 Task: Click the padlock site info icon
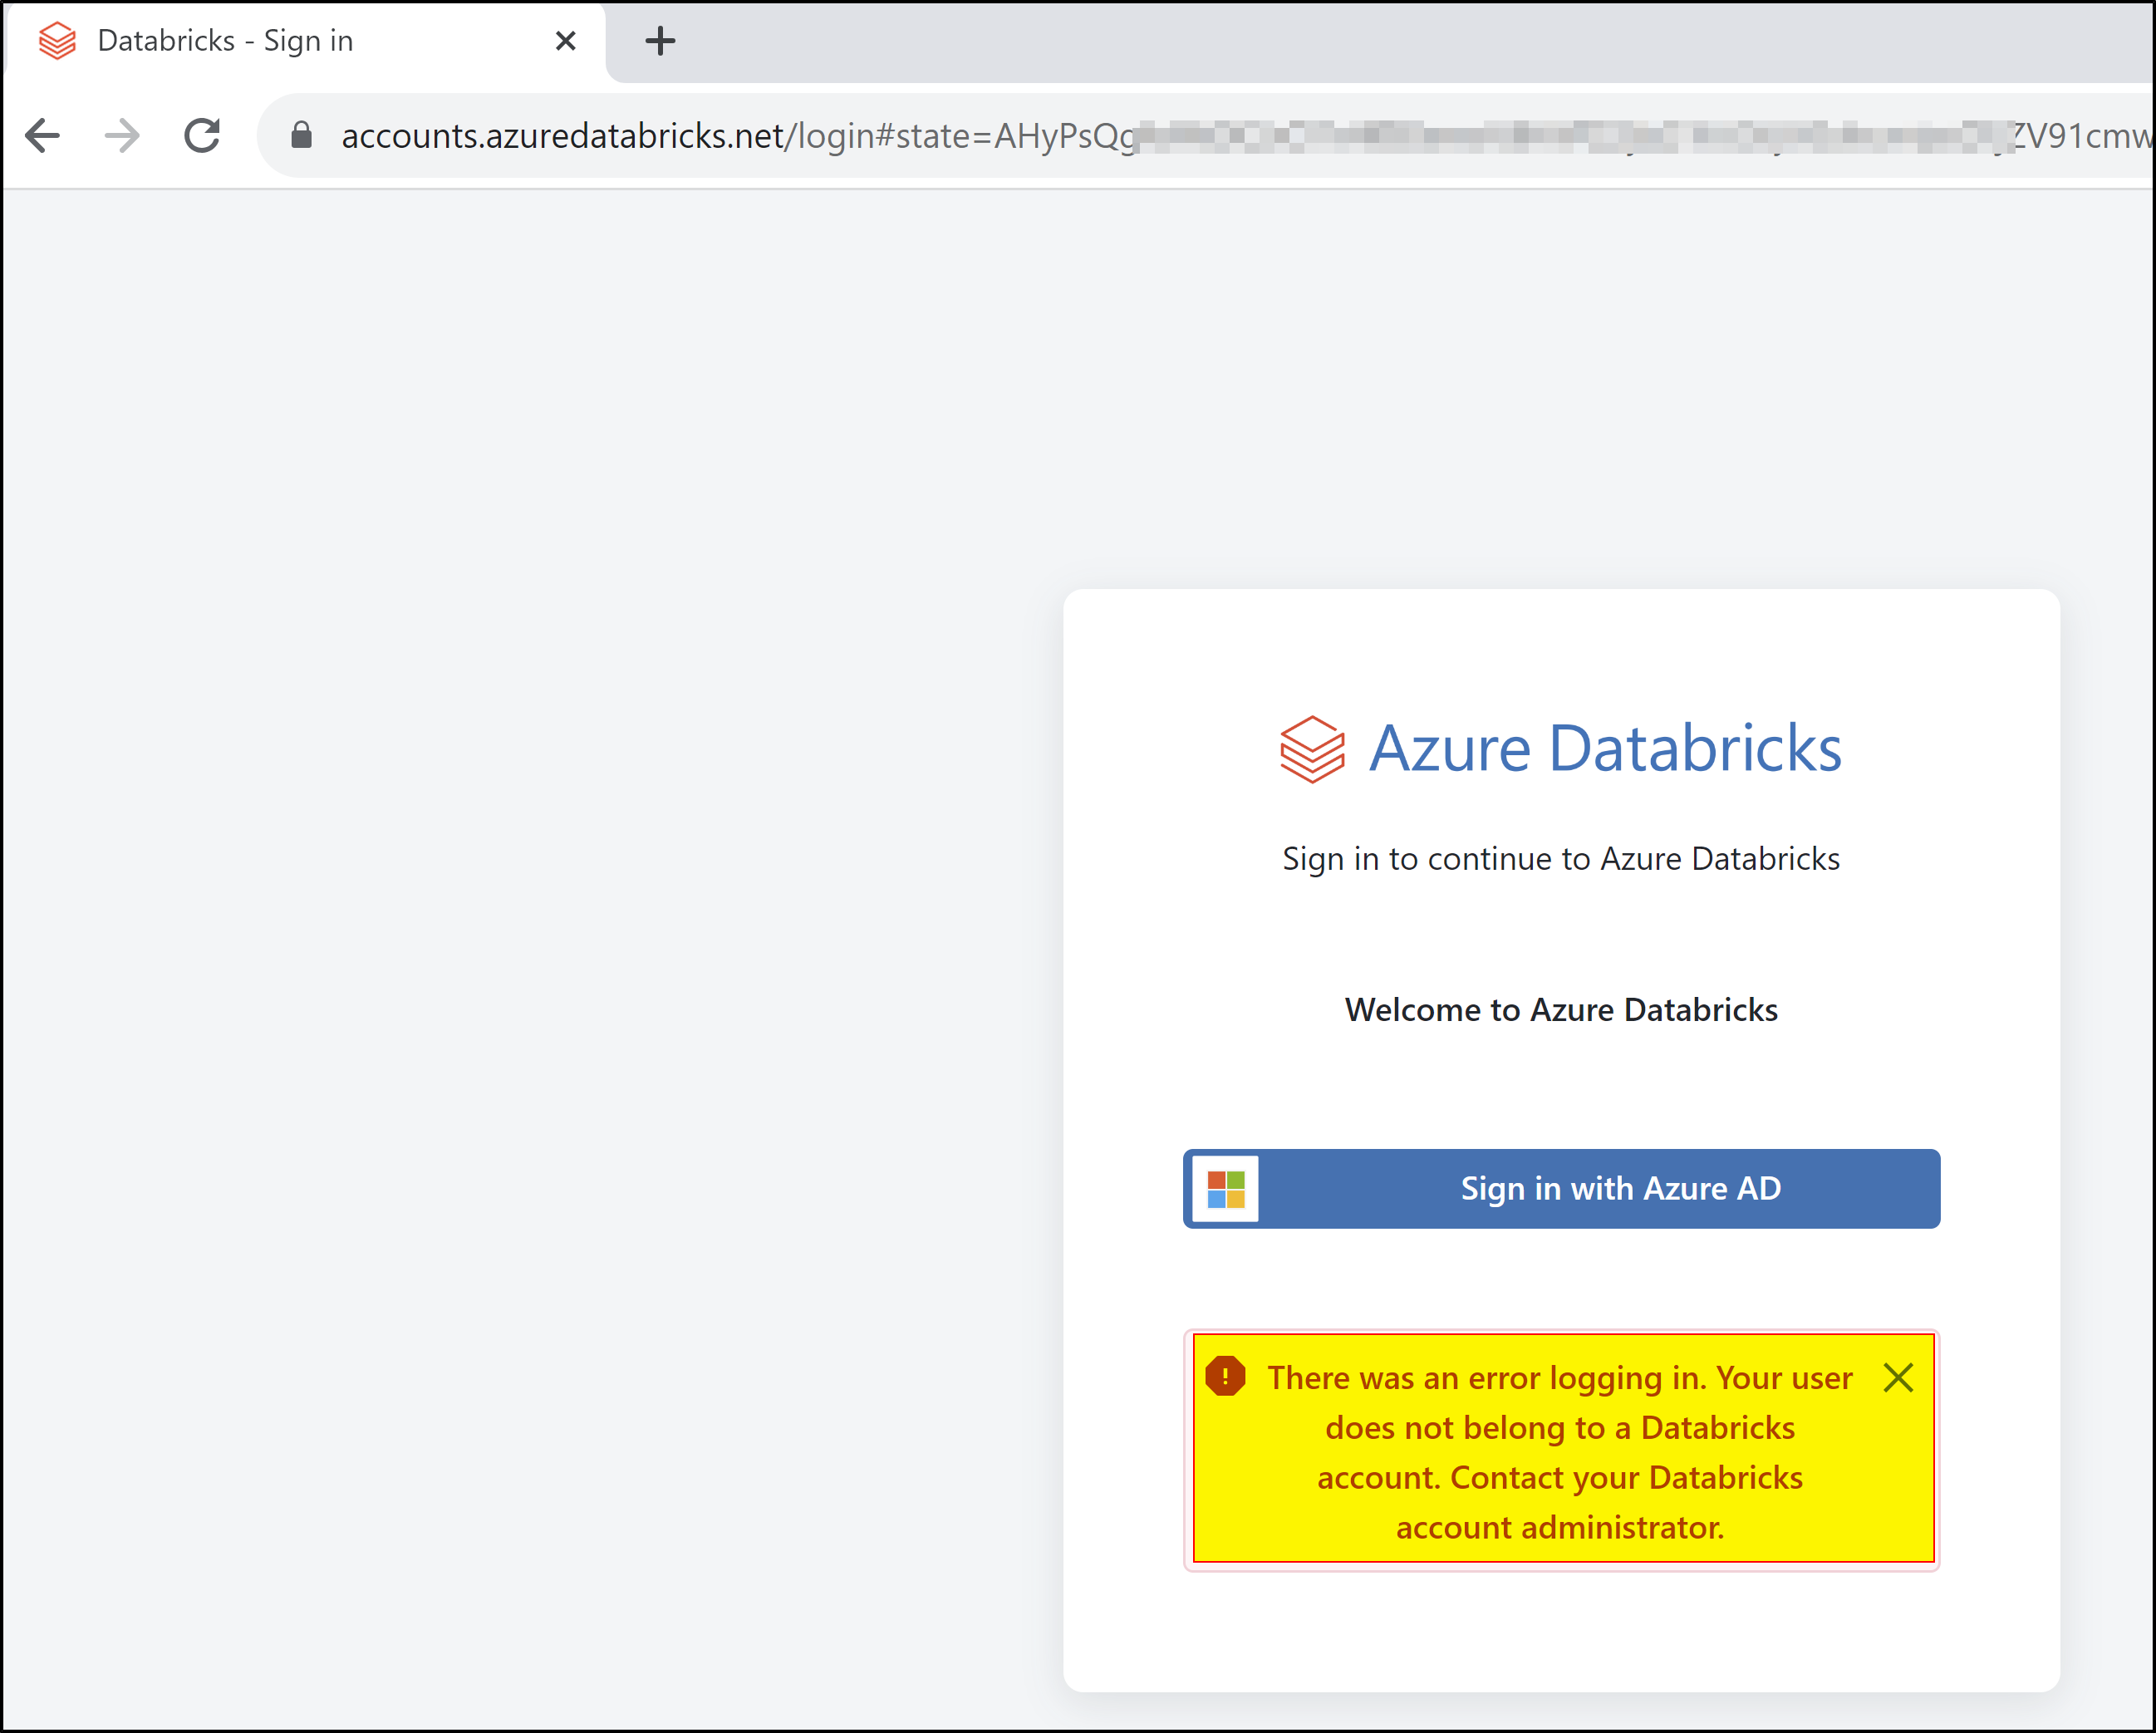click(301, 135)
